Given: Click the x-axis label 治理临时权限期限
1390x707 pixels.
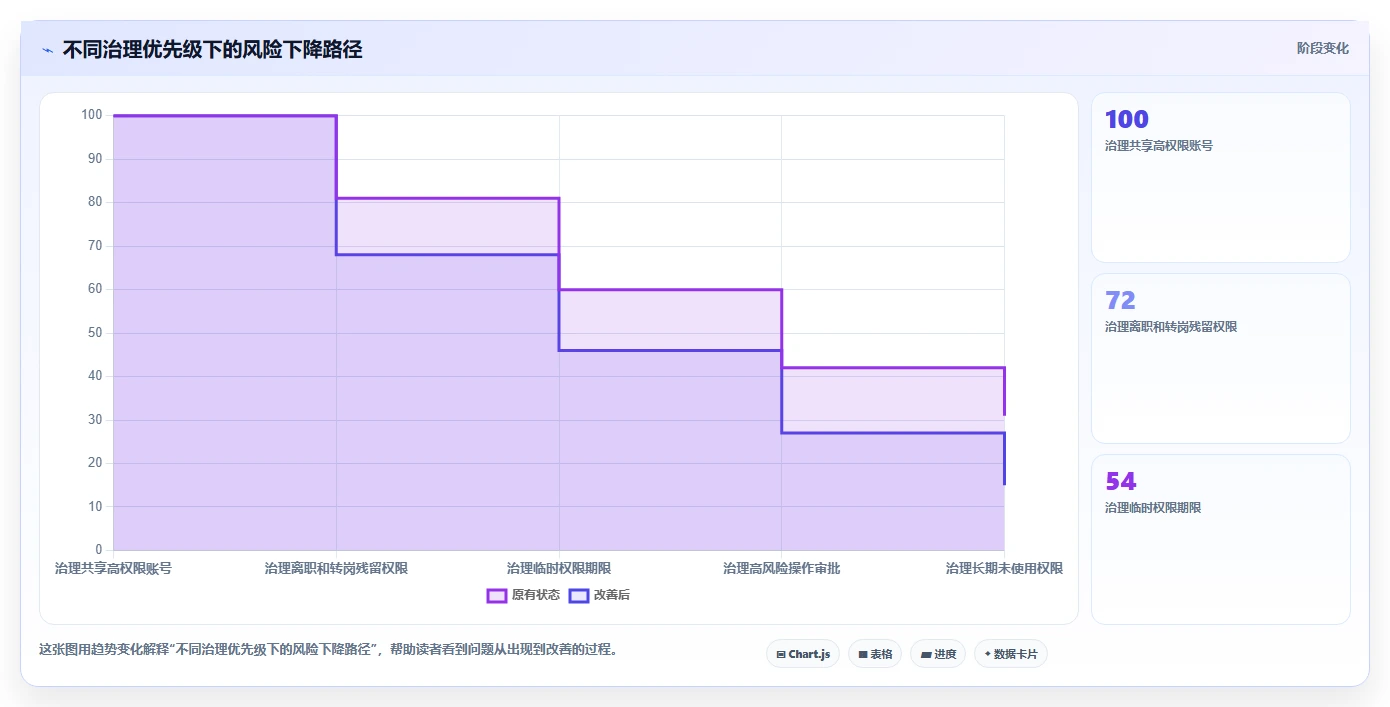Looking at the screenshot, I should point(559,568).
